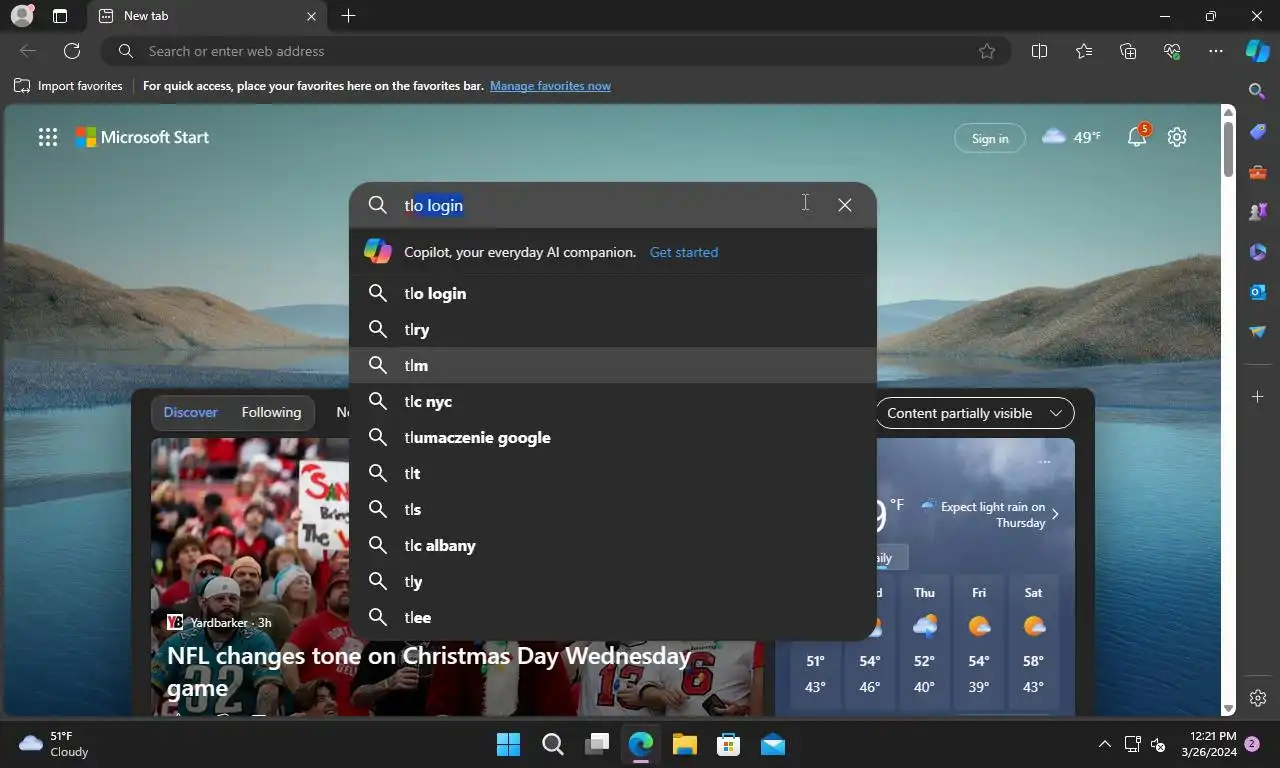Open the tab actions menu icon
Screen dimensions: 1280x768
(60, 16)
